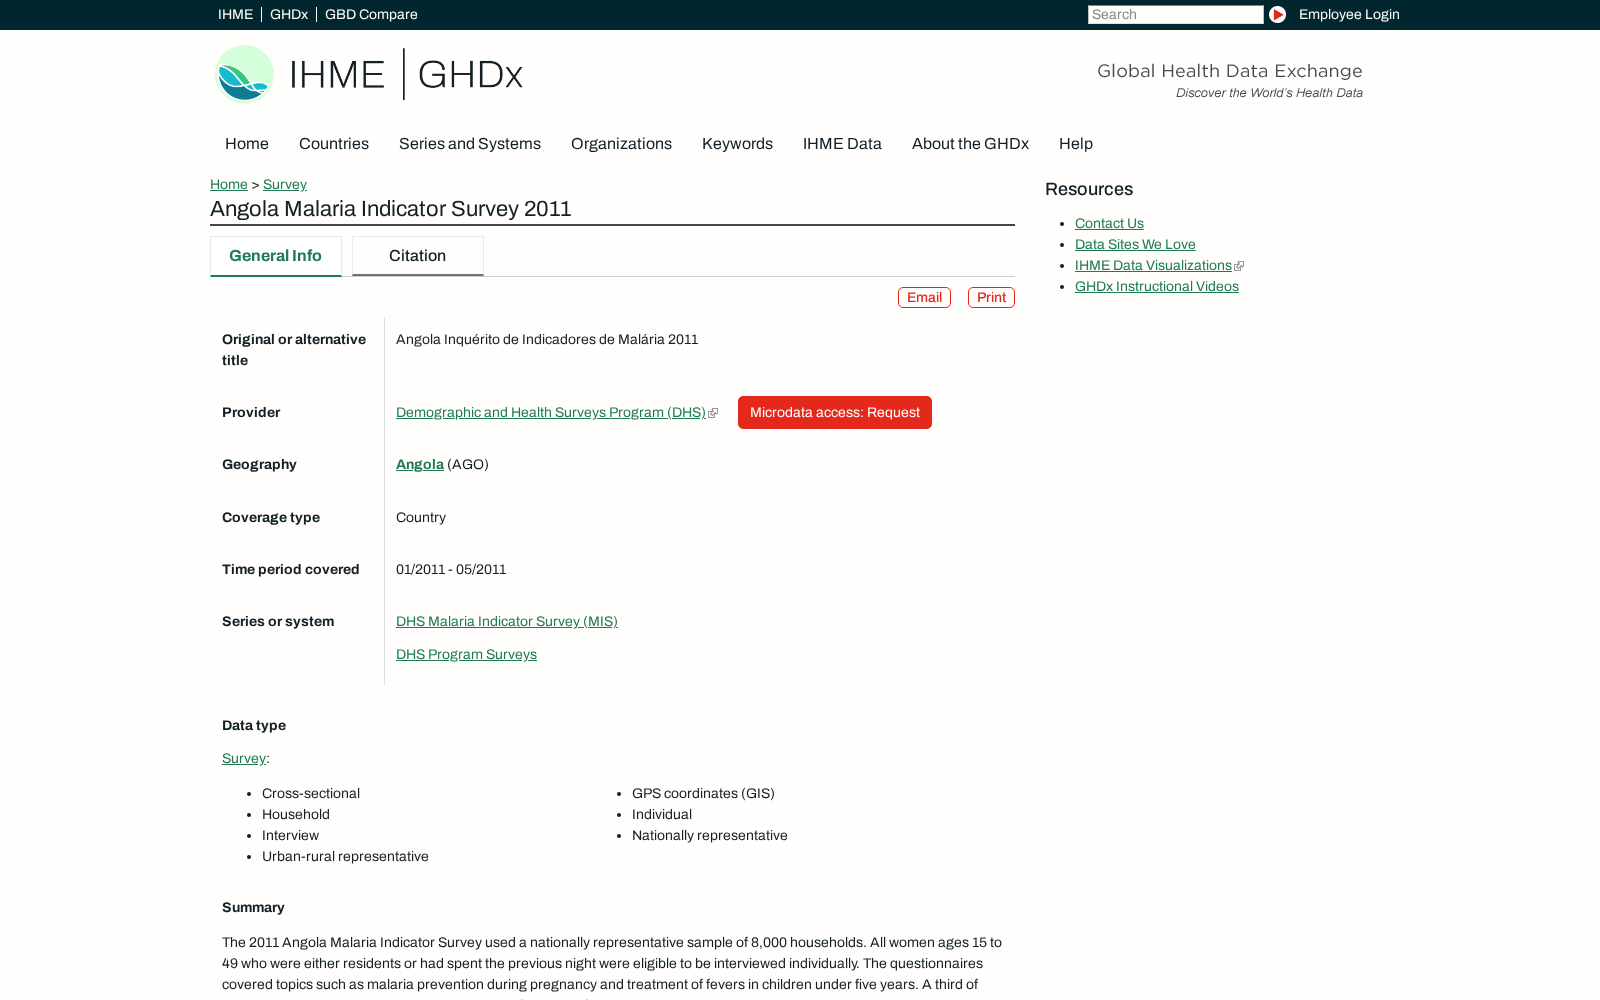1600x1000 pixels.
Task: Open the IHME link in top bar
Action: 236,14
